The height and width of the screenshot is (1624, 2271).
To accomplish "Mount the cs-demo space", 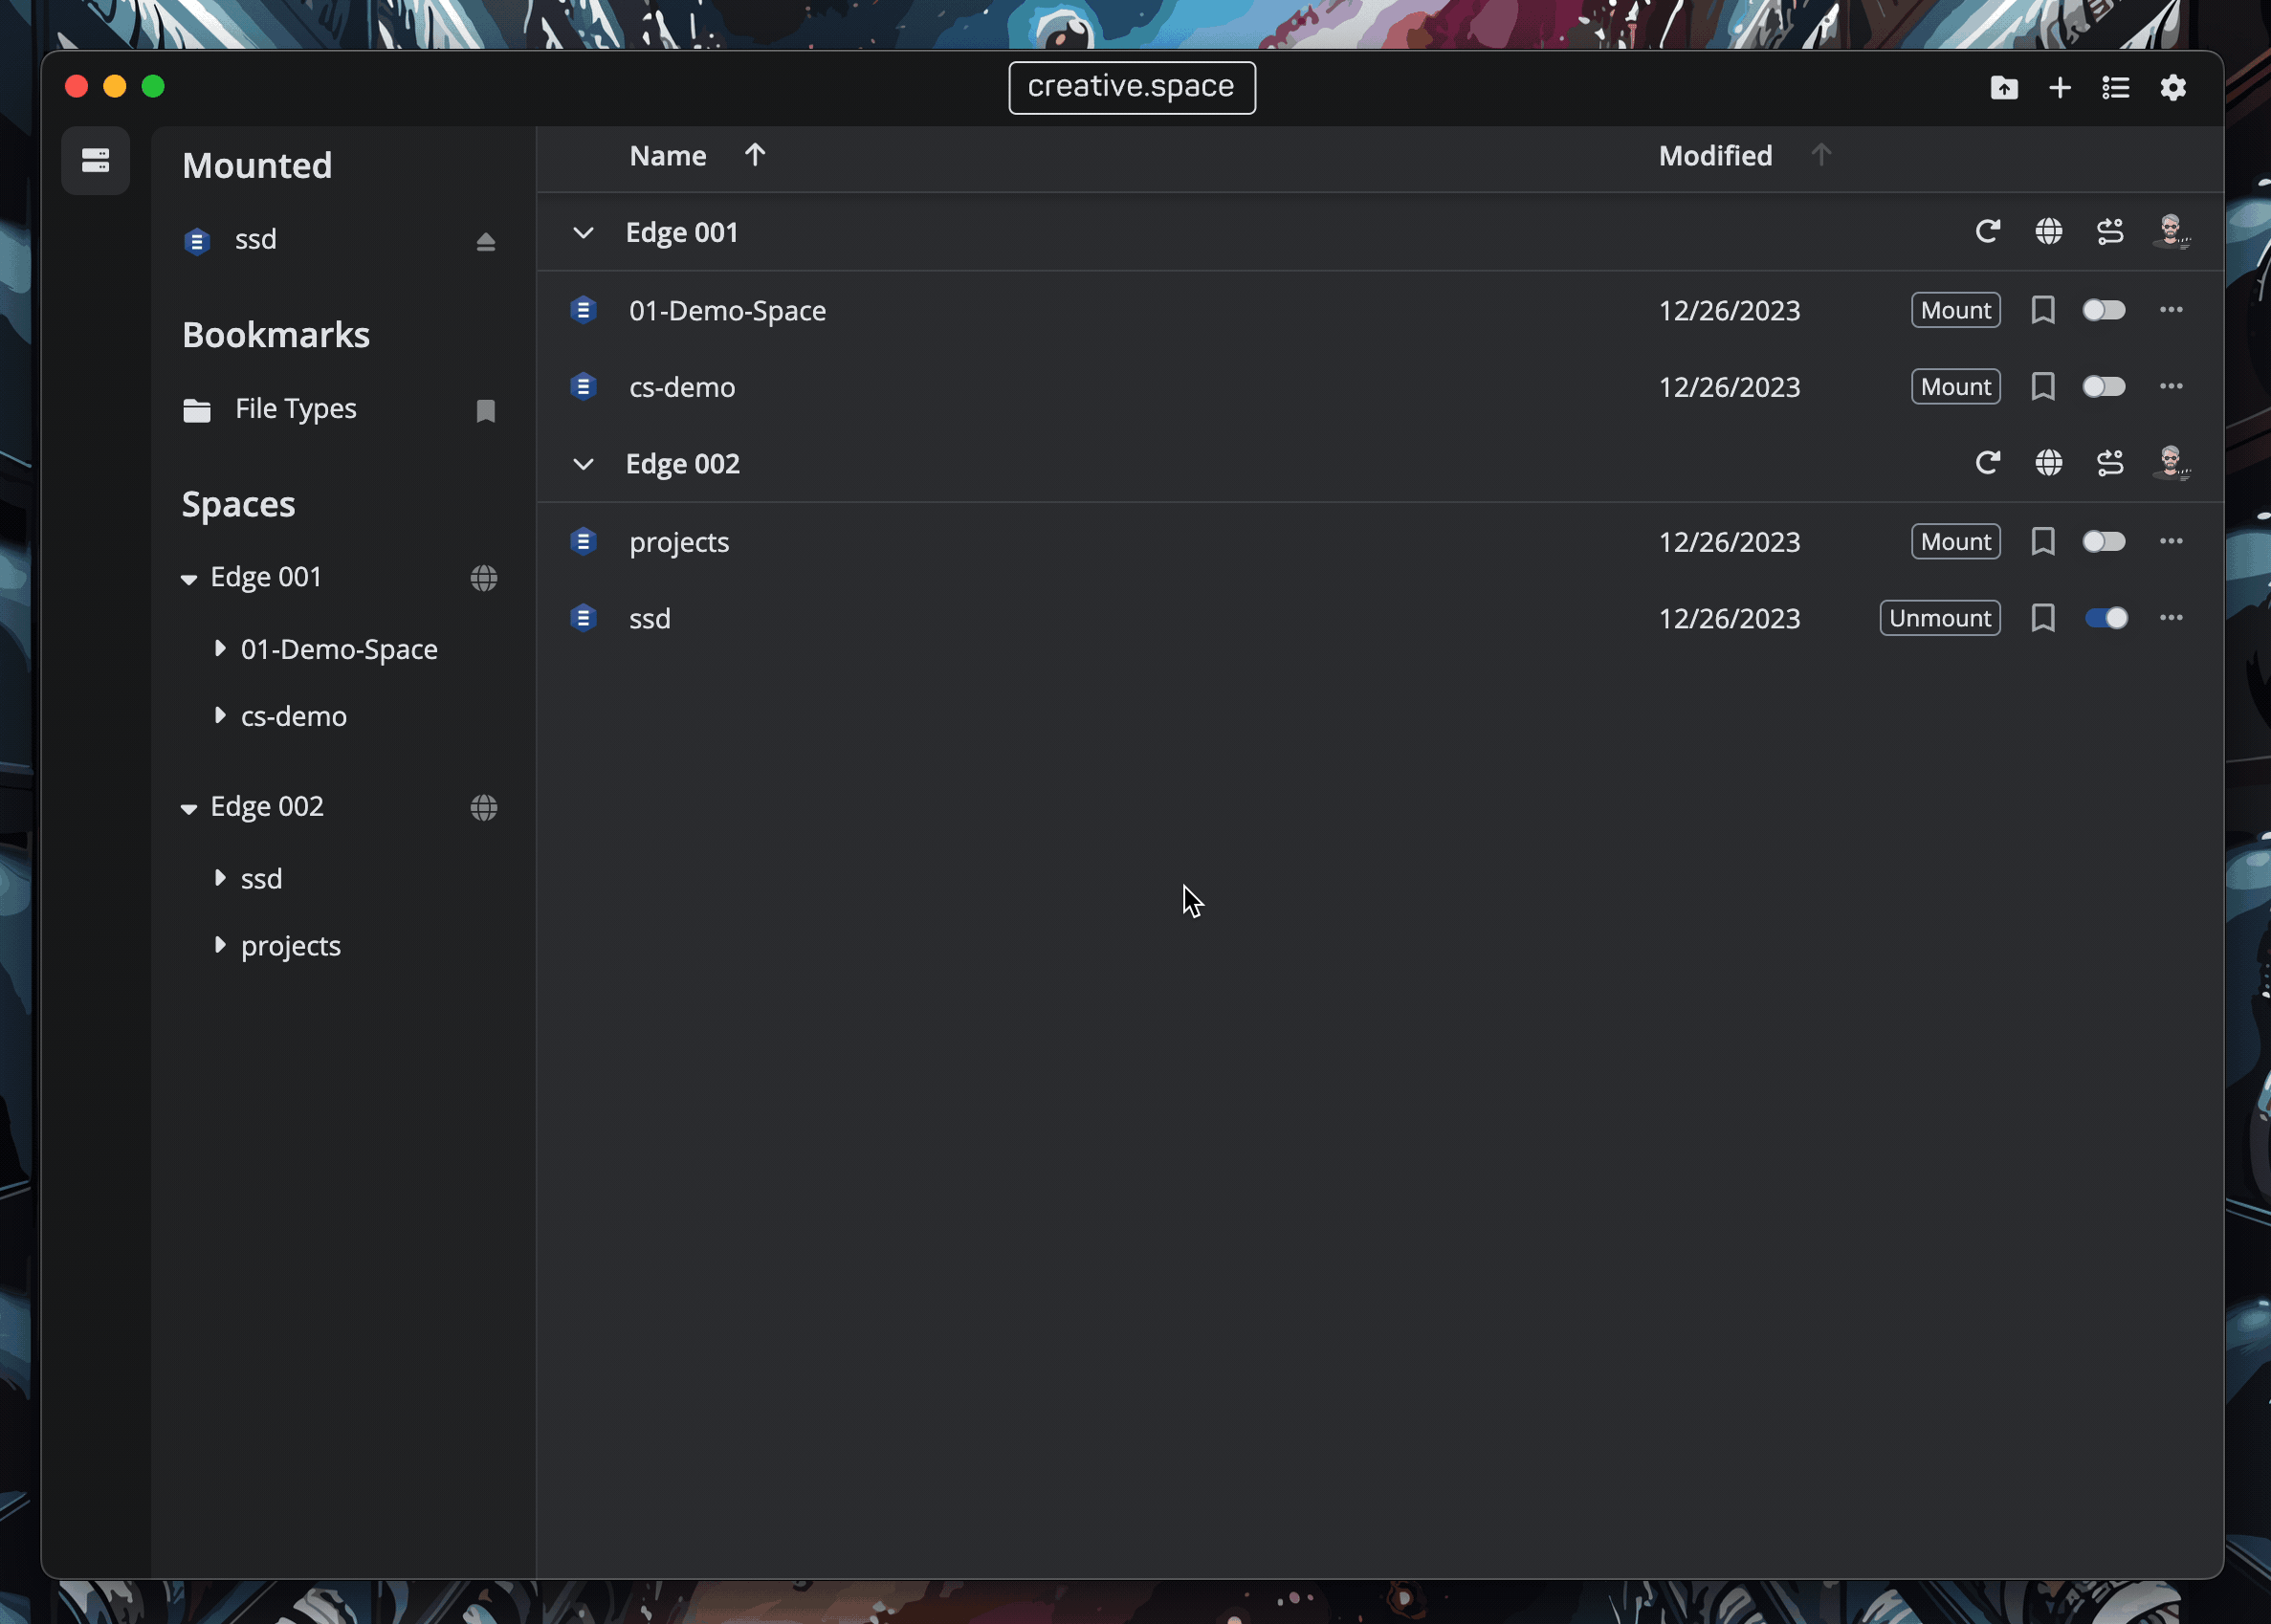I will pos(1955,386).
